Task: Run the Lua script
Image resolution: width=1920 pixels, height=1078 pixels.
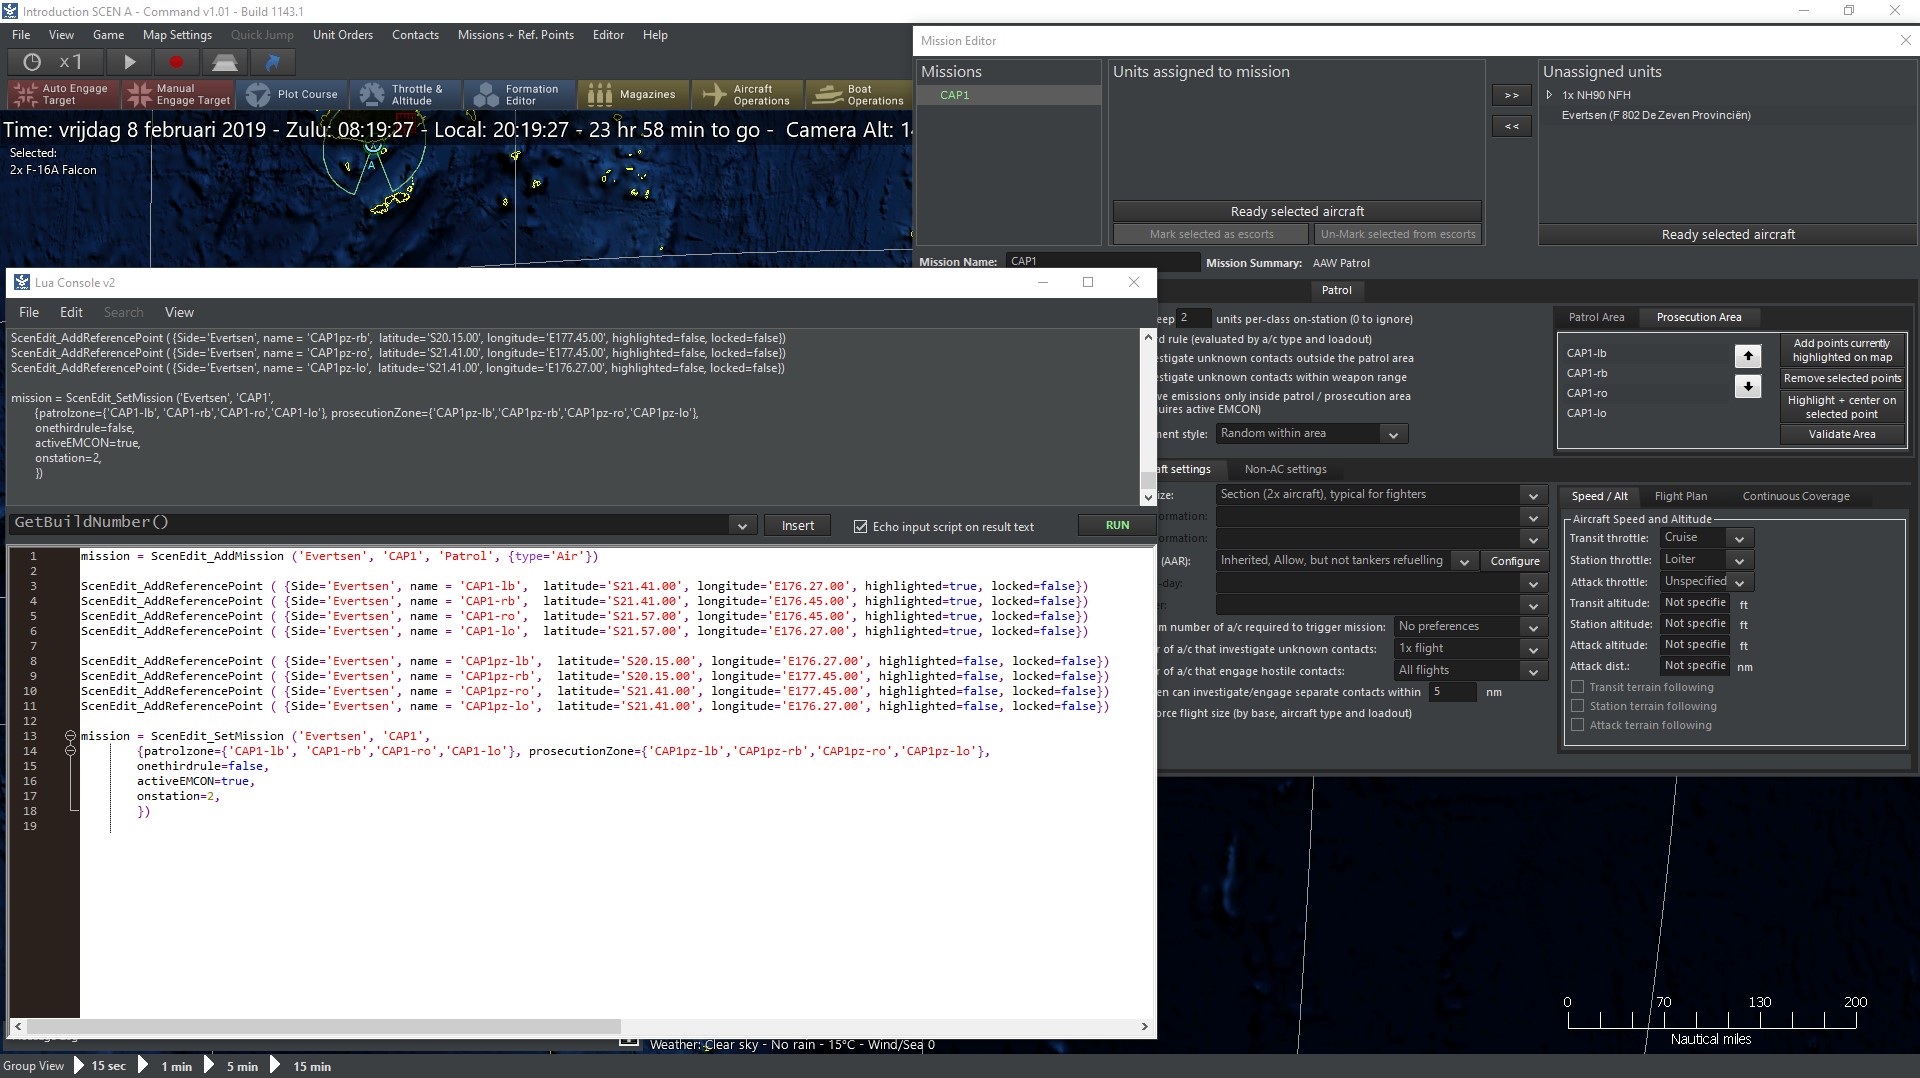Action: click(1117, 525)
